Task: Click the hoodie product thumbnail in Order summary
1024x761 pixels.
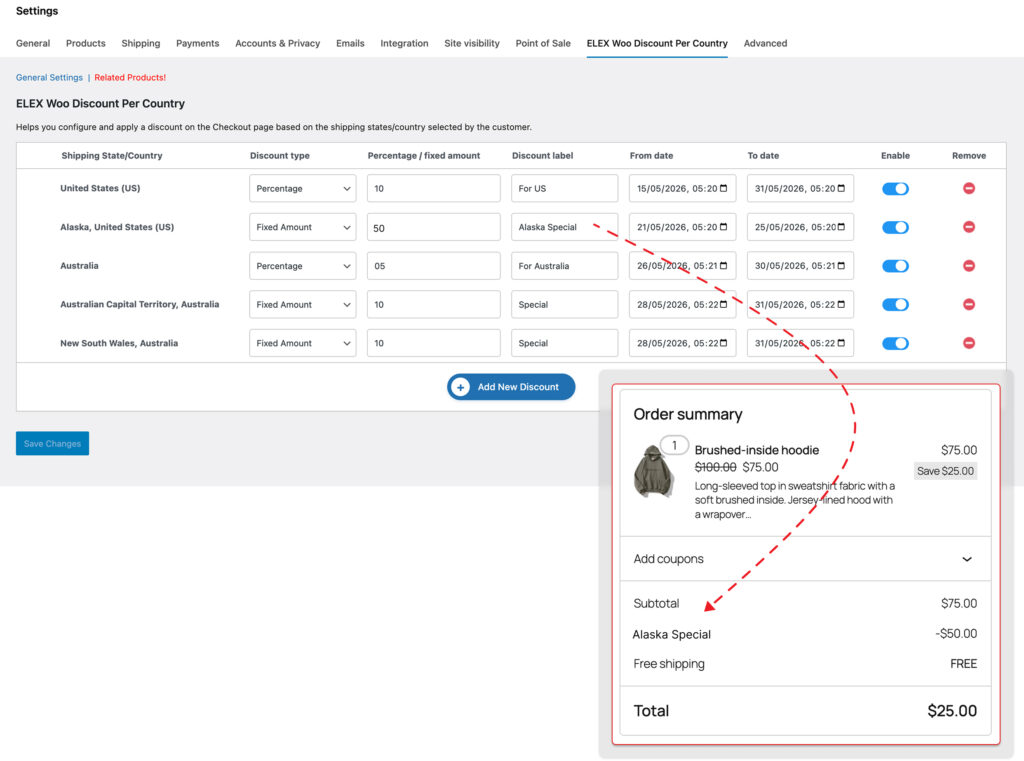Action: coord(654,471)
